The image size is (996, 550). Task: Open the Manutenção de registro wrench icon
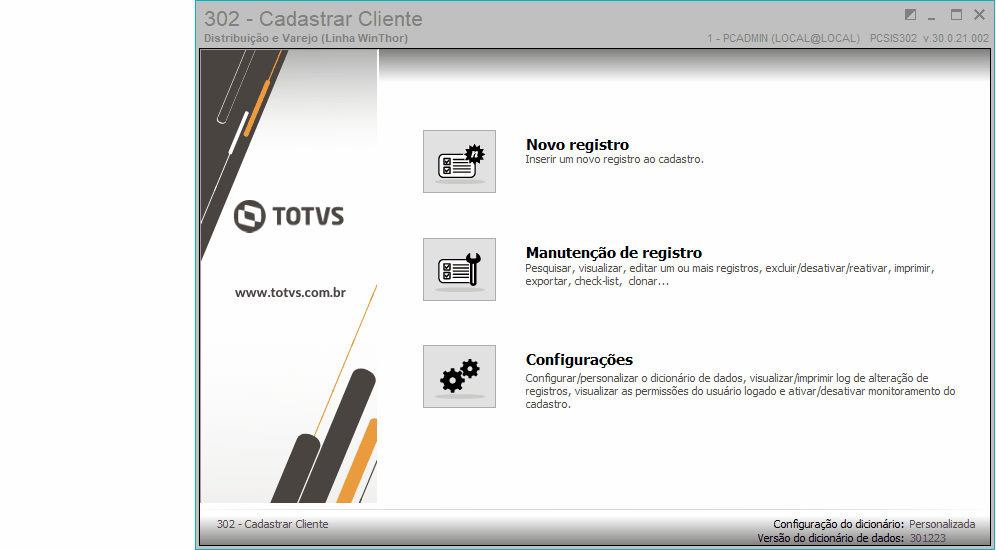click(459, 269)
